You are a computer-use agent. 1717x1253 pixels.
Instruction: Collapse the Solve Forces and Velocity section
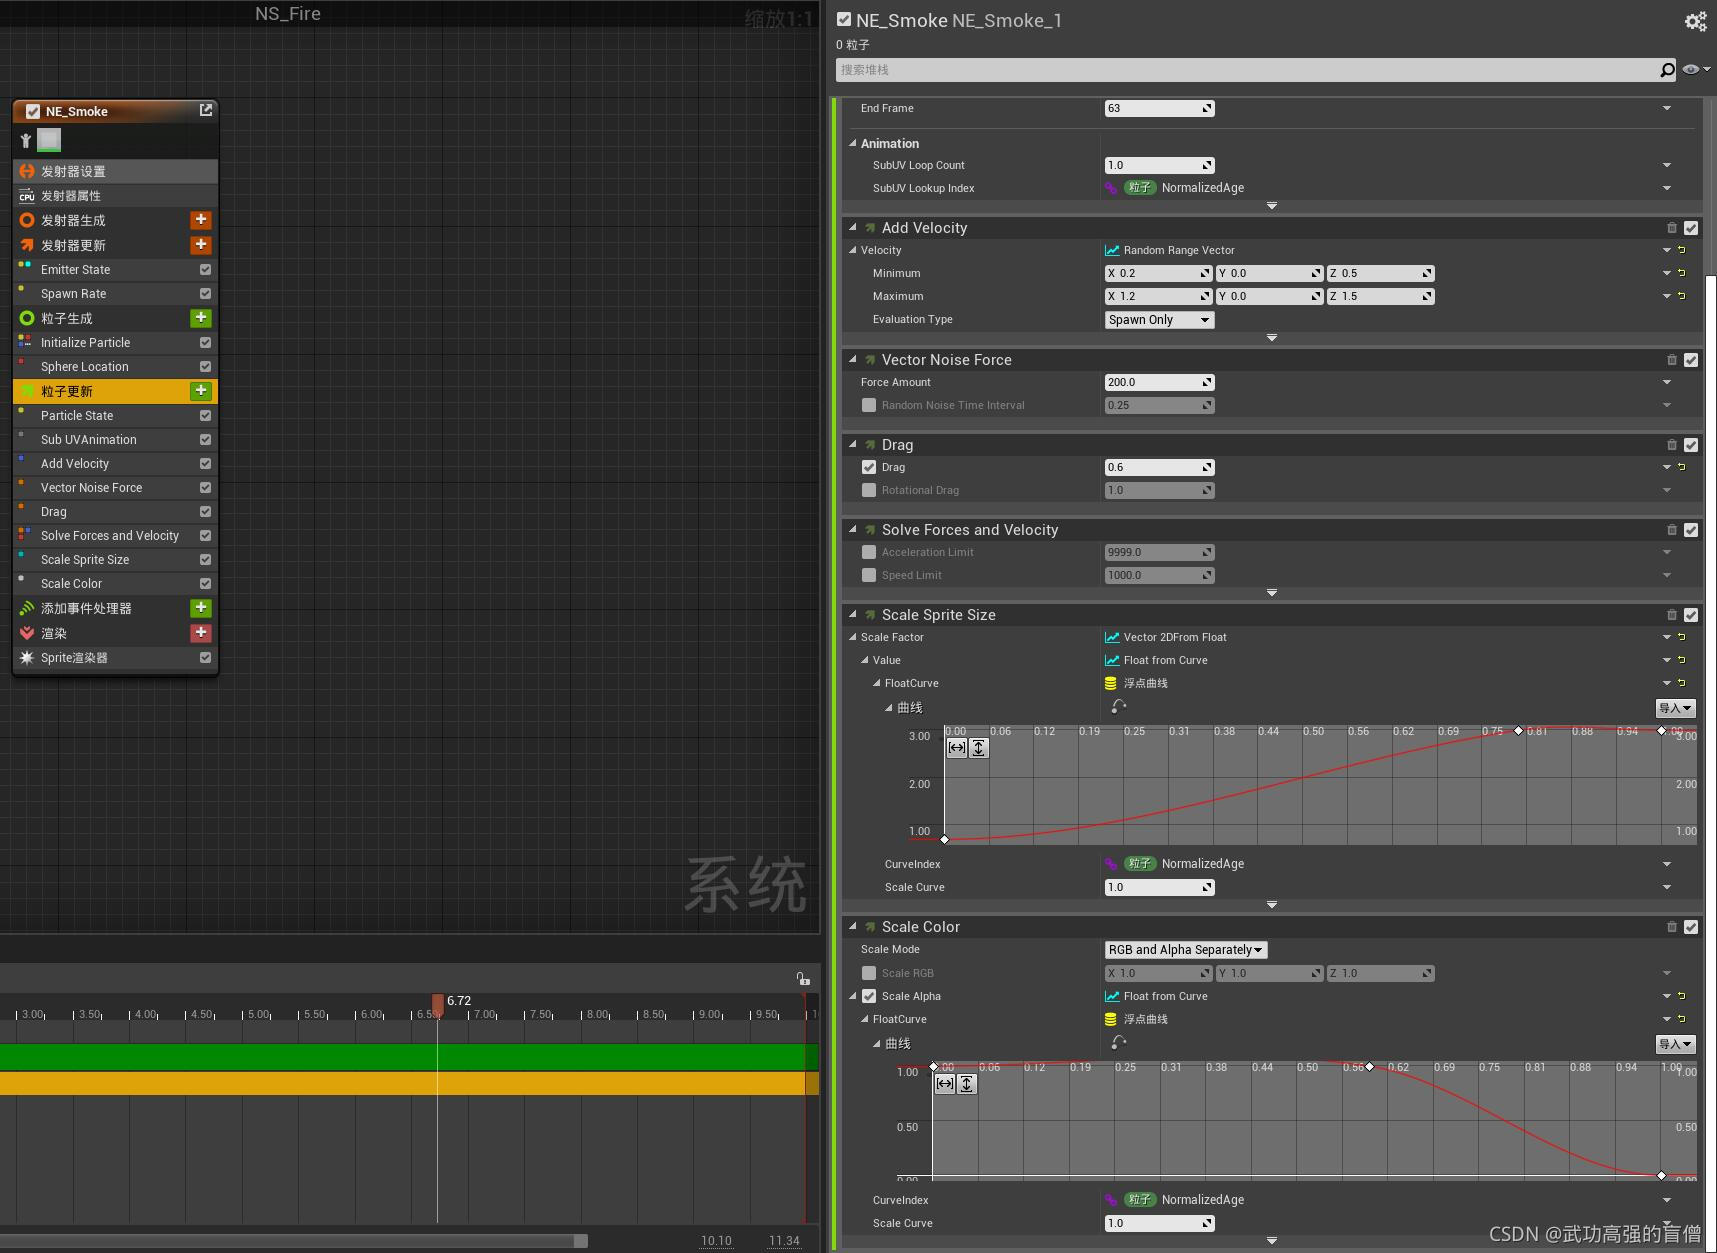click(x=853, y=530)
